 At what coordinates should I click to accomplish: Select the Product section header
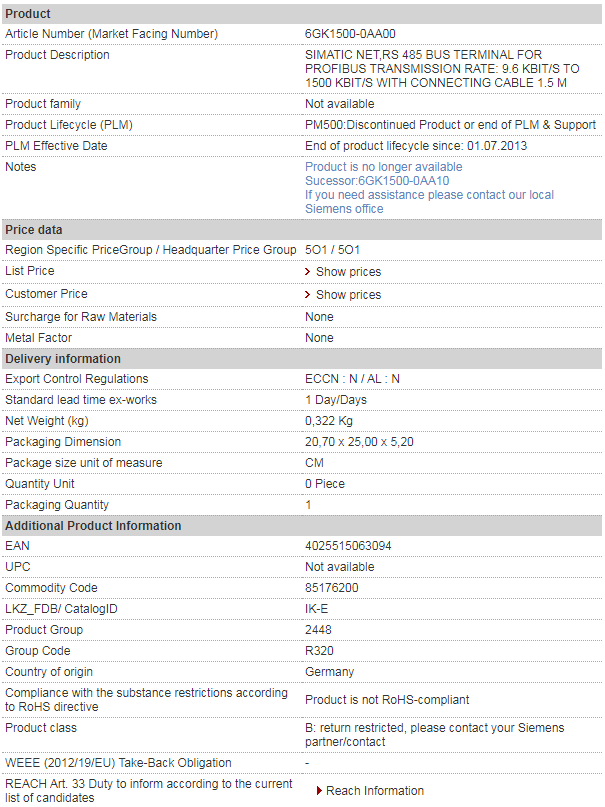[302, 14]
